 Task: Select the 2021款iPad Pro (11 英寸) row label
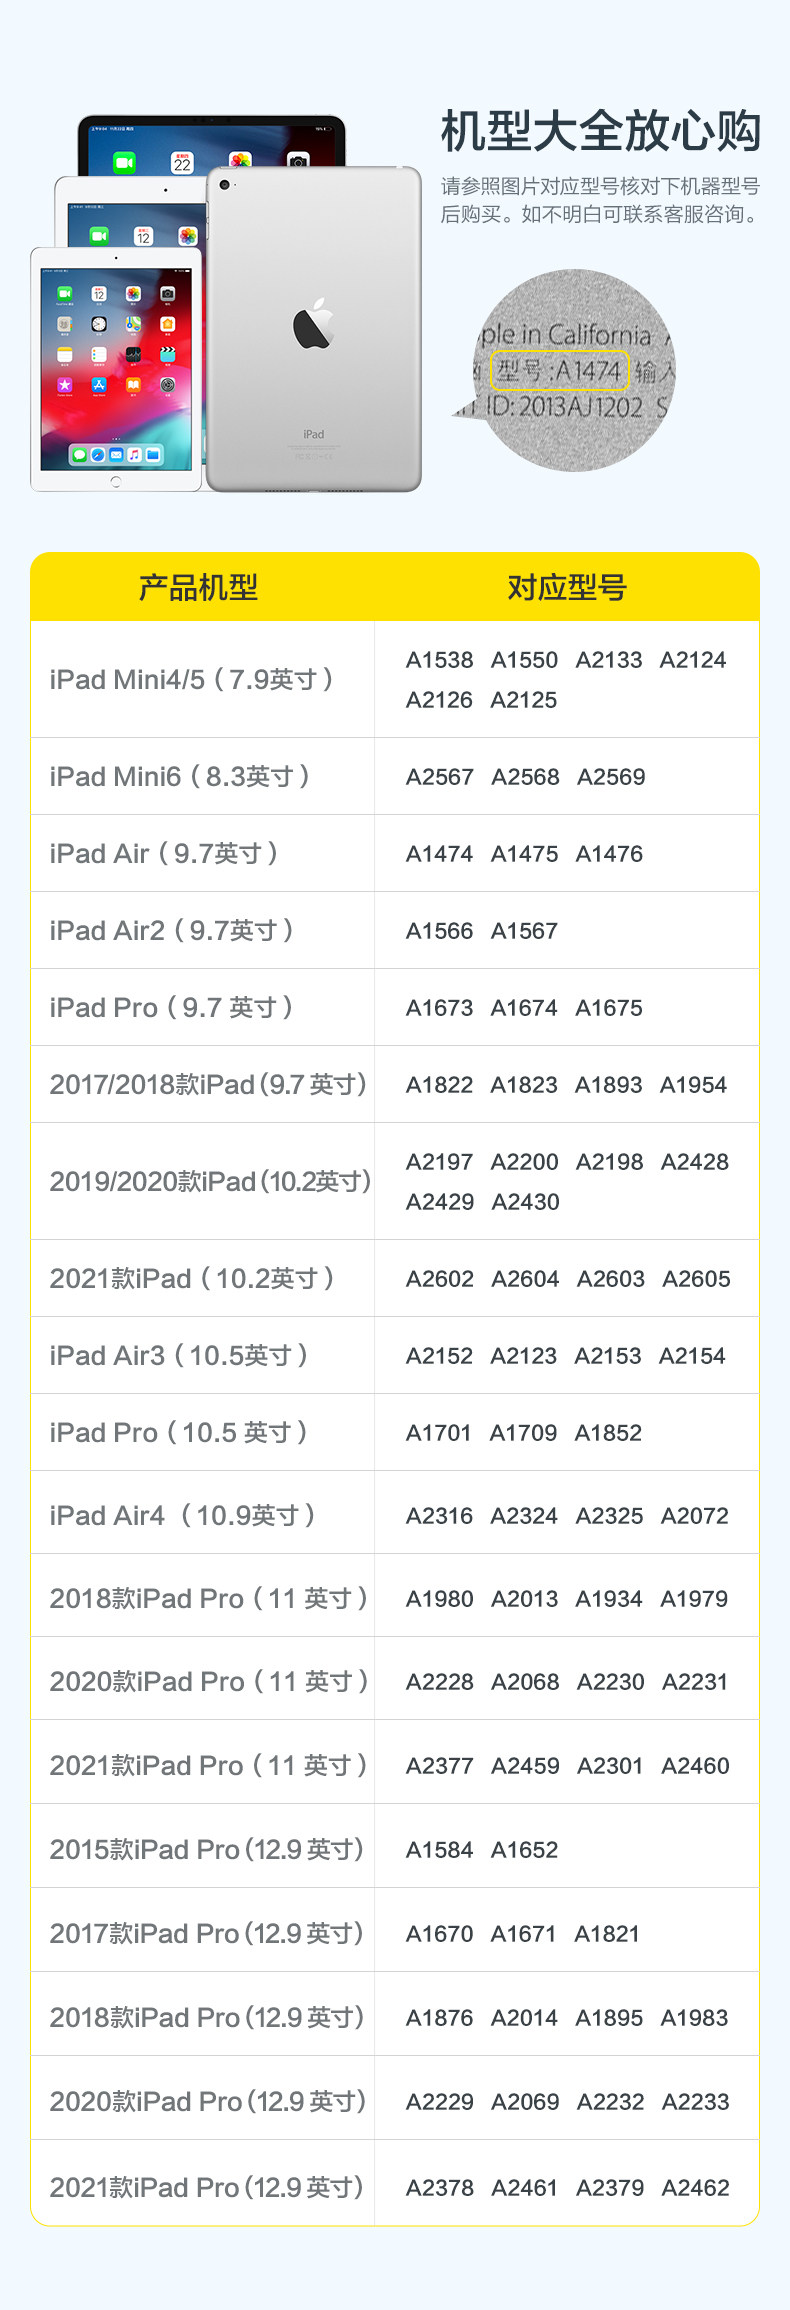208,1766
